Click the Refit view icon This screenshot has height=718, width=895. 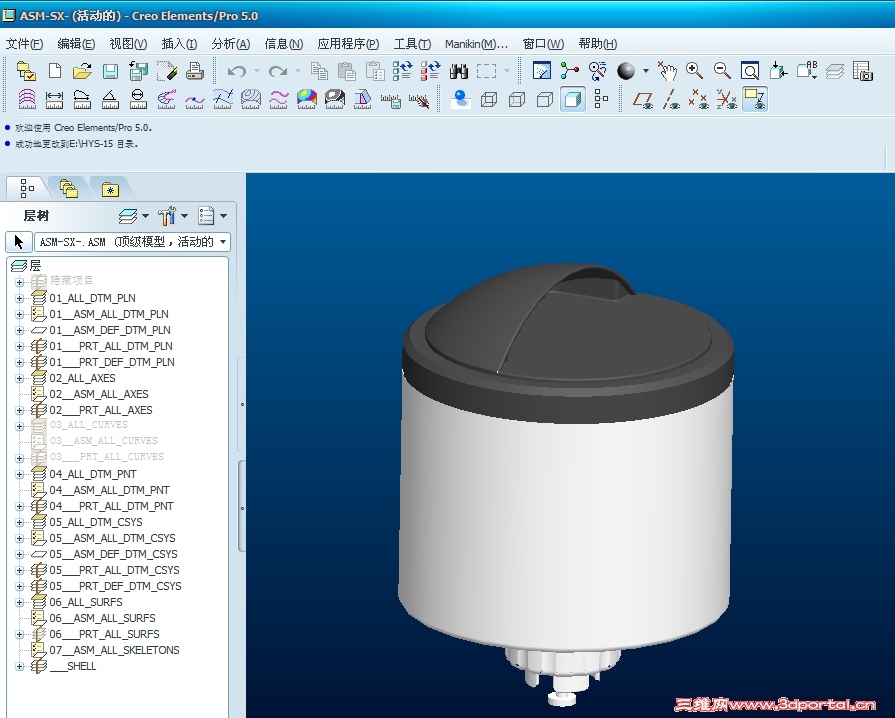[749, 71]
